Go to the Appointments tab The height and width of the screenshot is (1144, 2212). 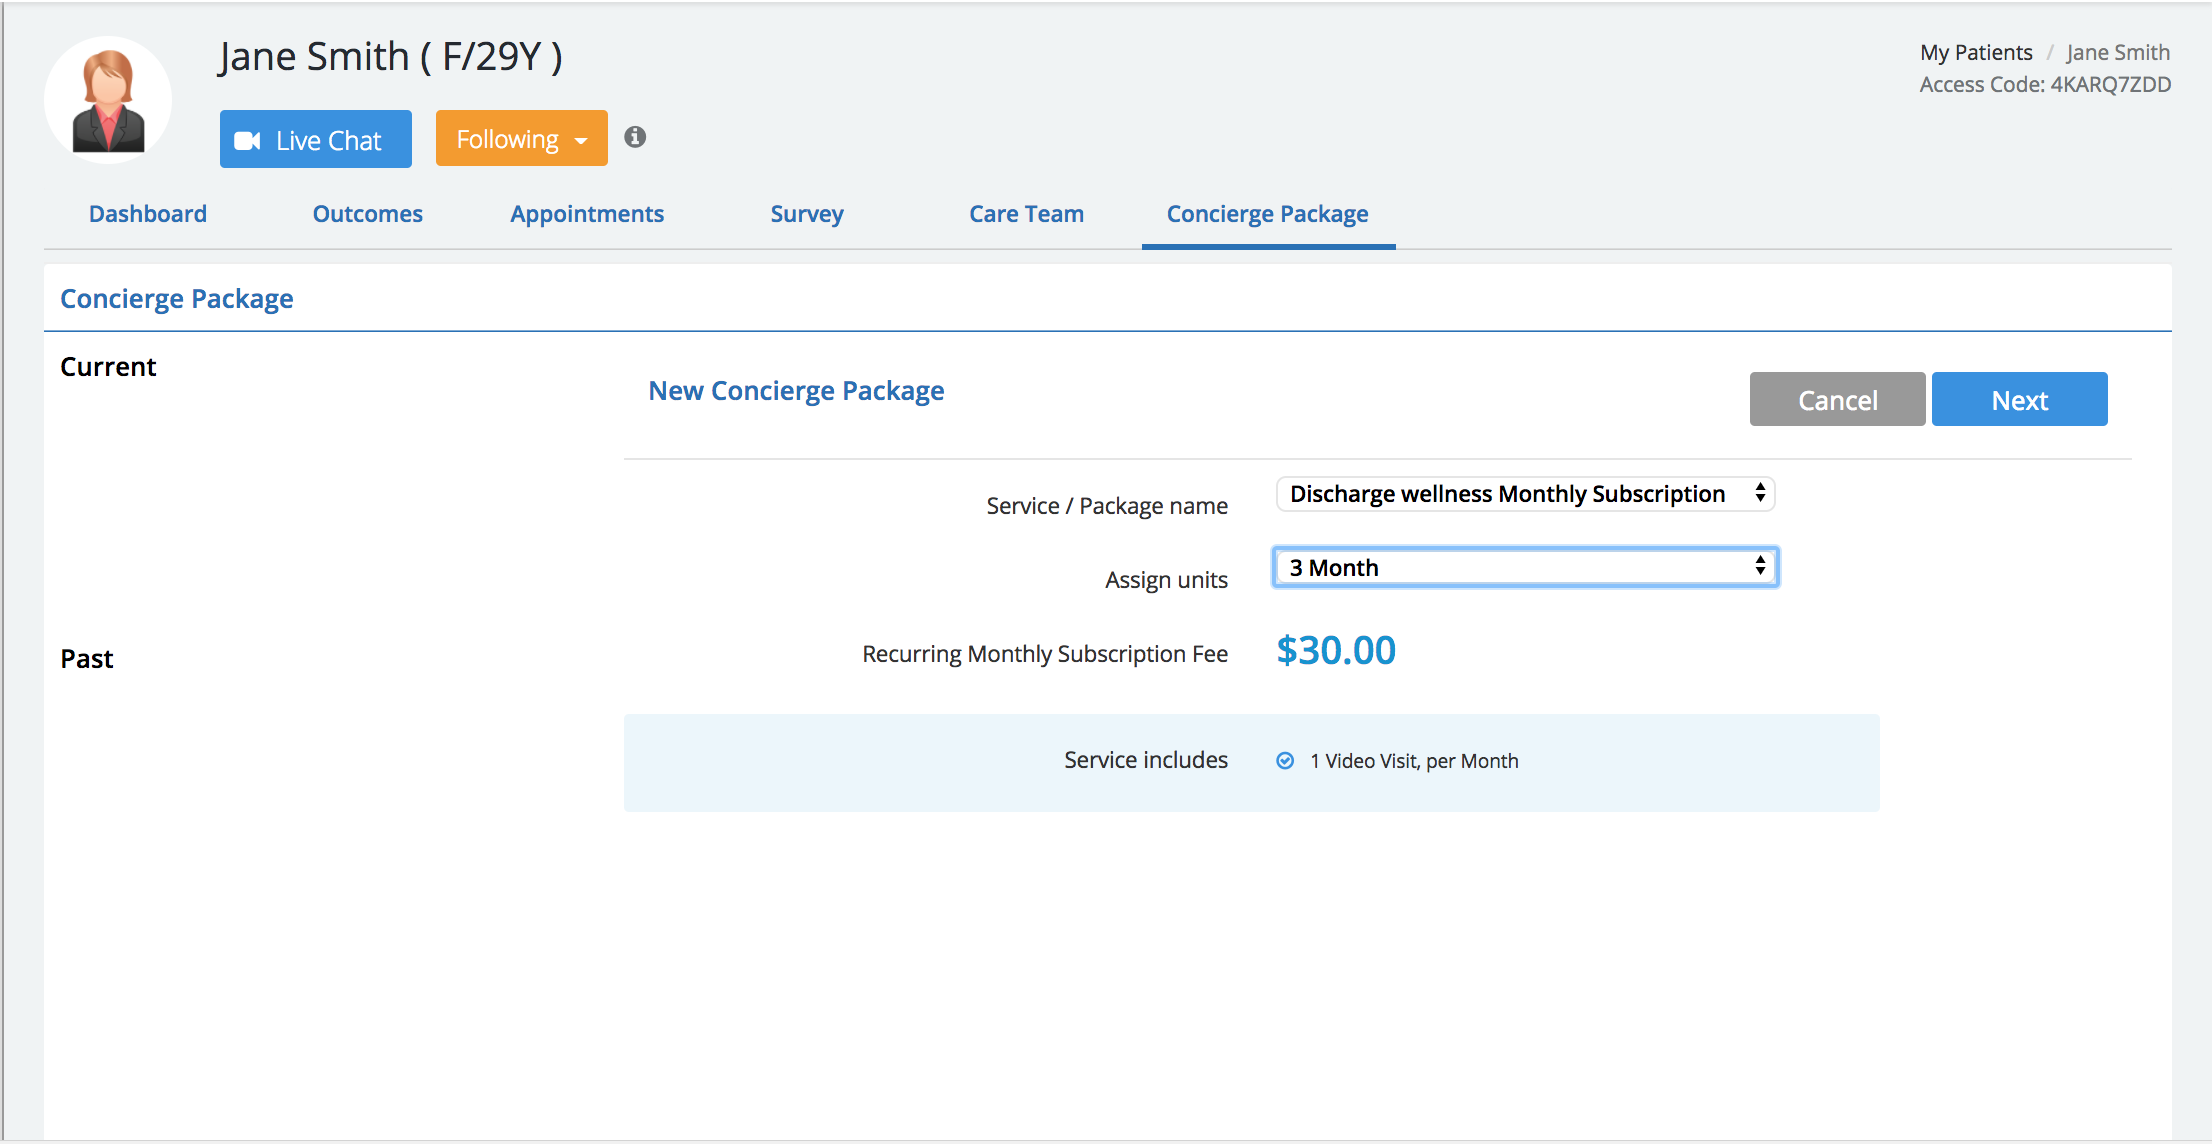(587, 214)
